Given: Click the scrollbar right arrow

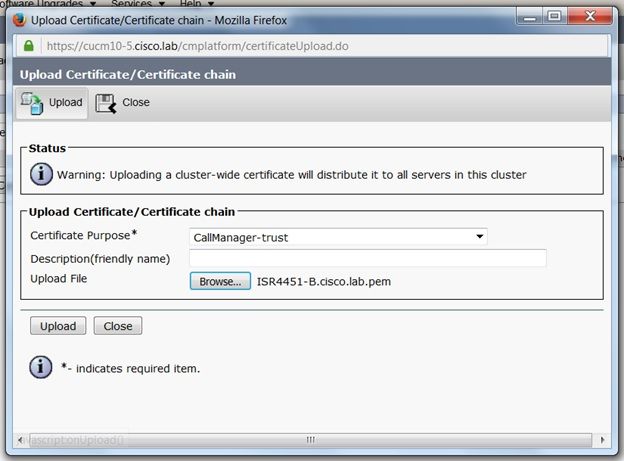Looking at the screenshot, I should click(602, 440).
